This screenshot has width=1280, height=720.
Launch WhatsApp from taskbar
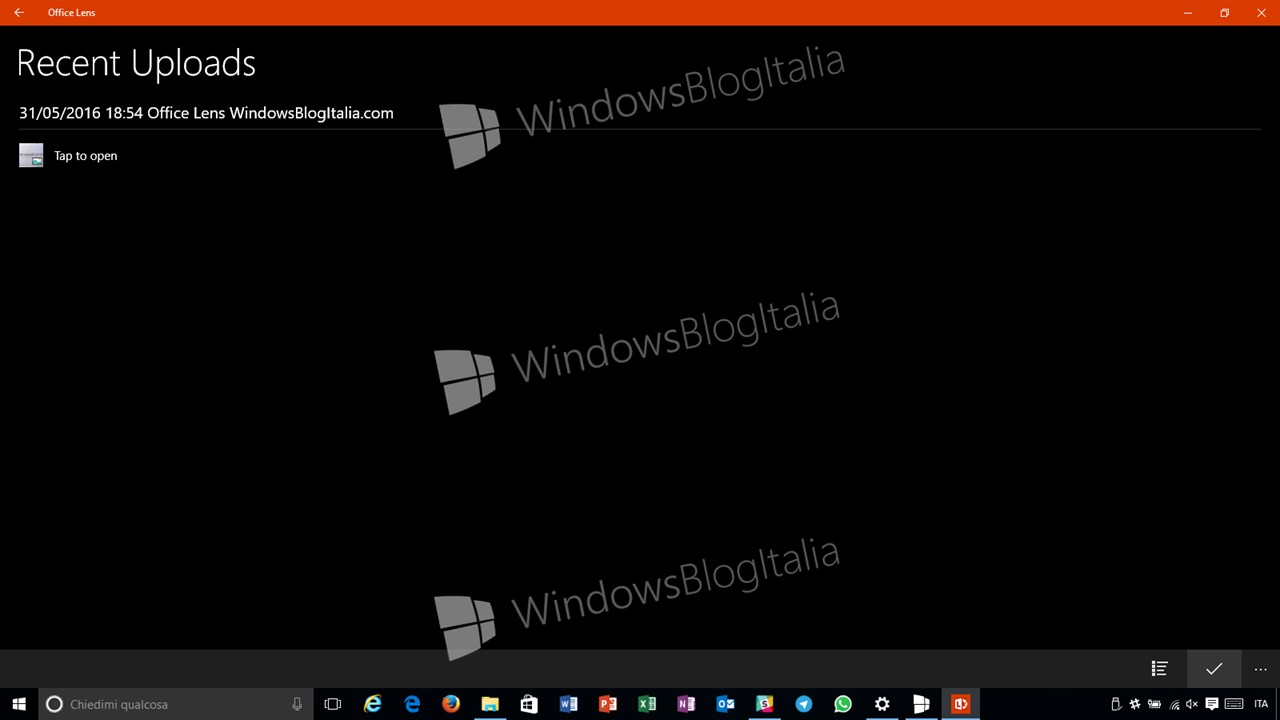[x=843, y=704]
